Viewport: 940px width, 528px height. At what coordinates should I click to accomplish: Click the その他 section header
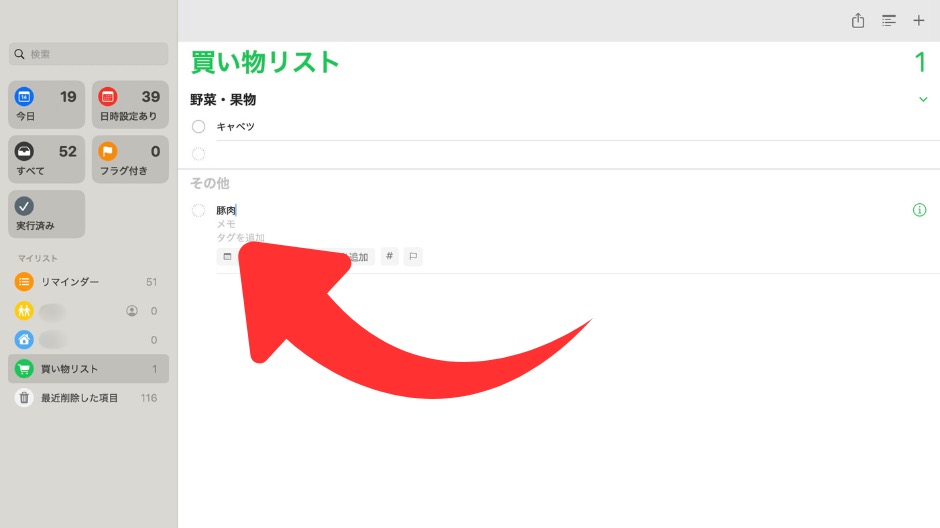210,183
